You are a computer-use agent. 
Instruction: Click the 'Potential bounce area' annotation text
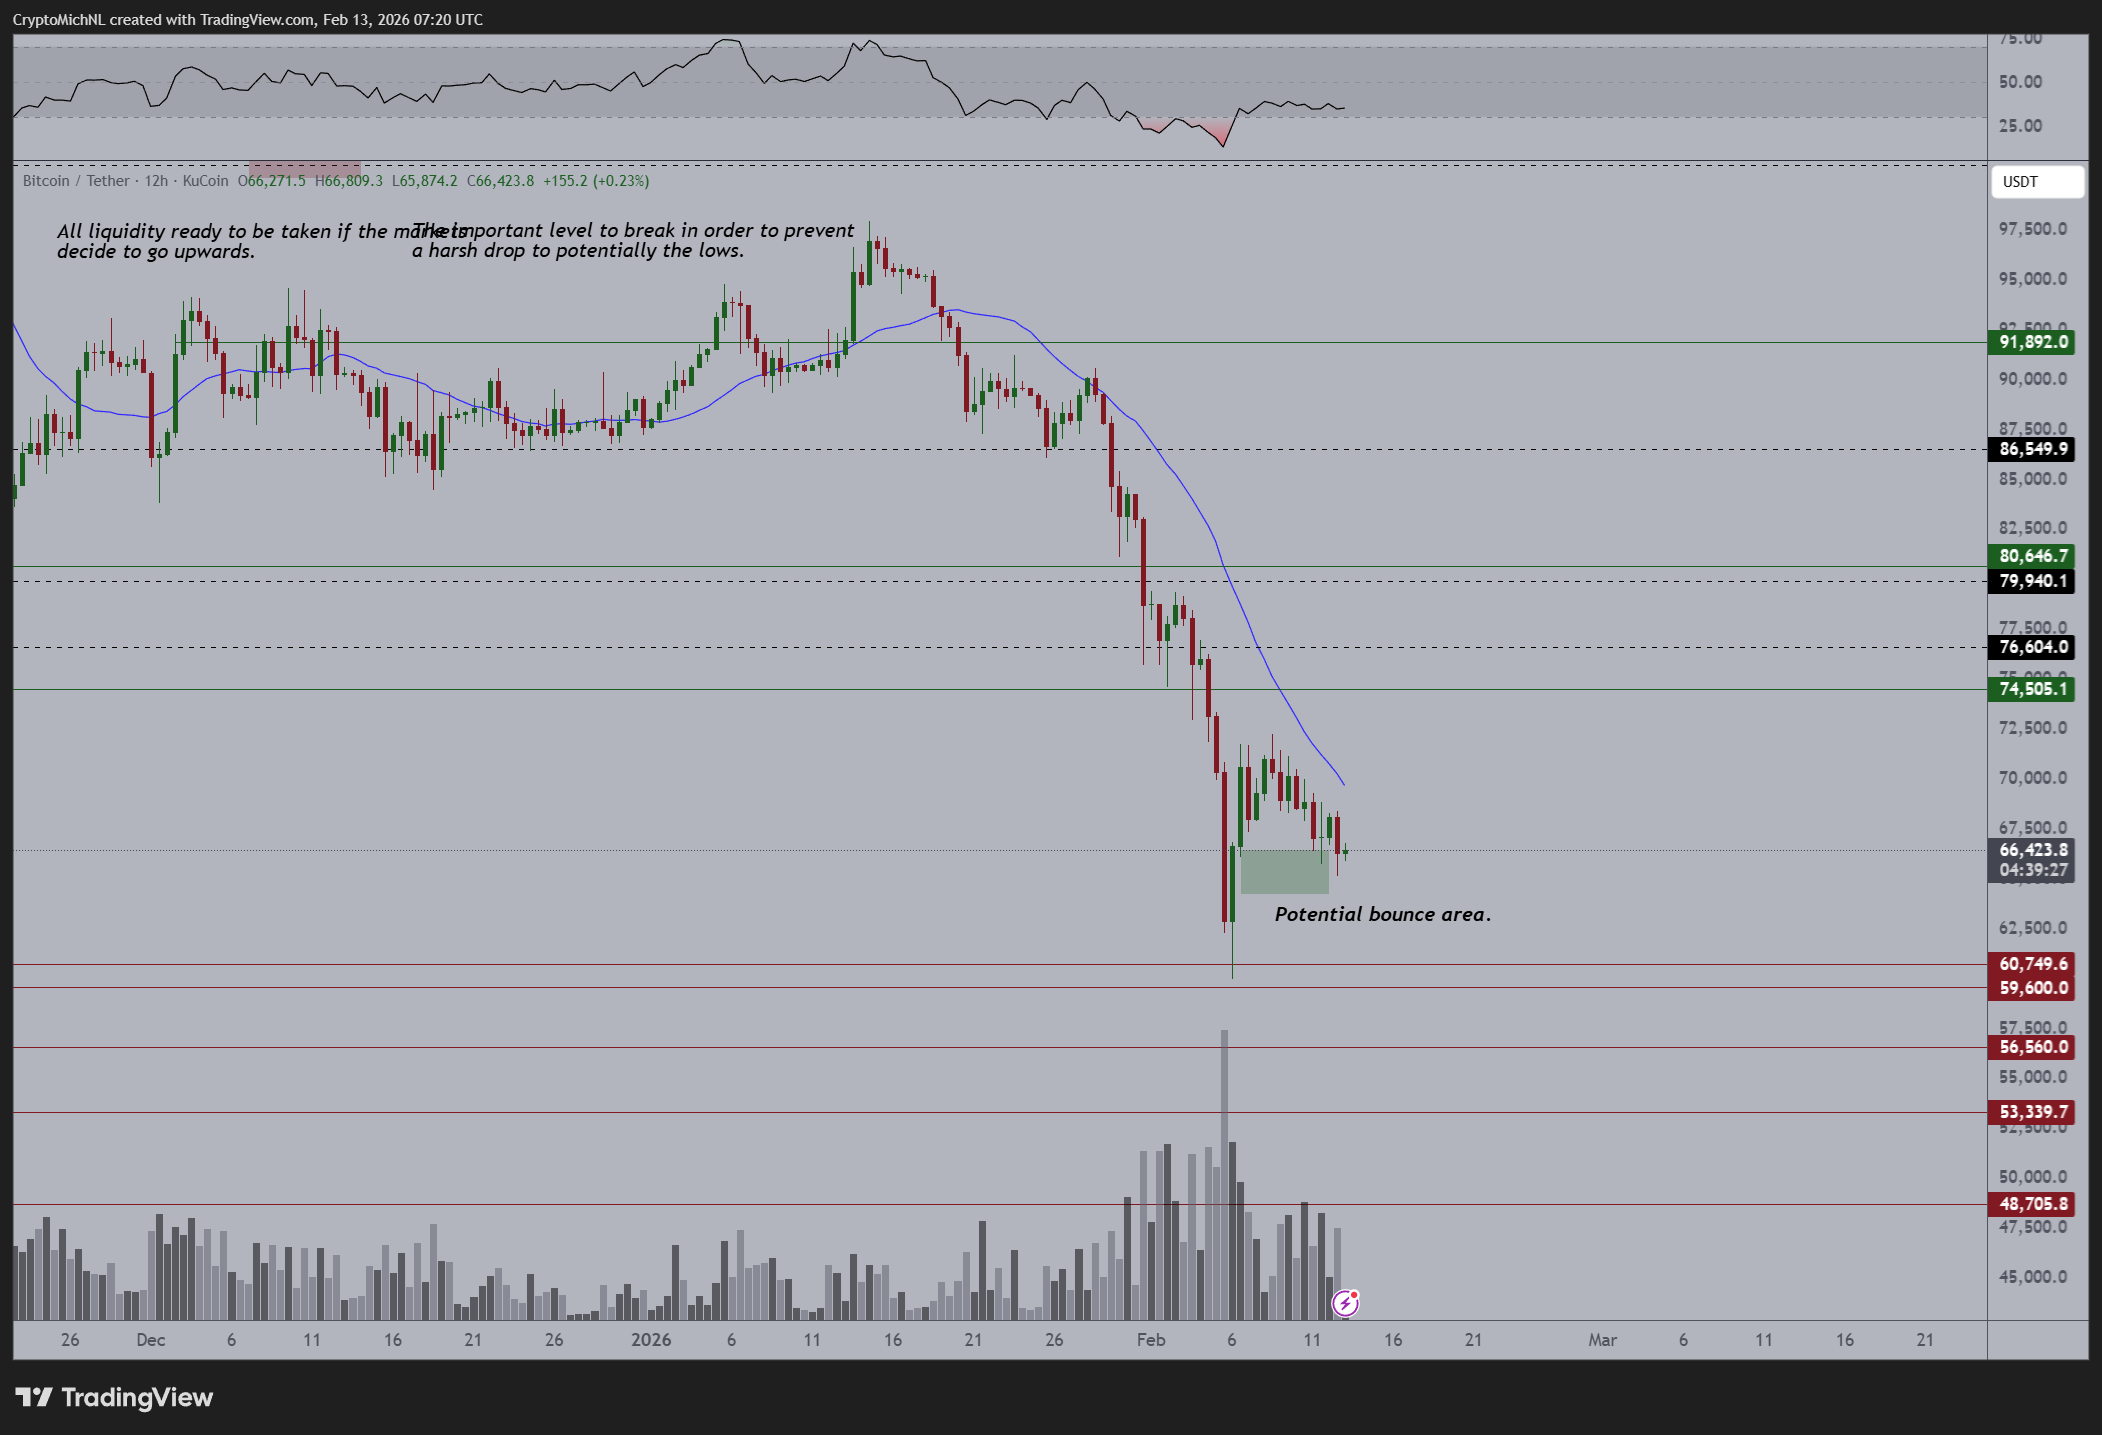pyautogui.click(x=1383, y=914)
